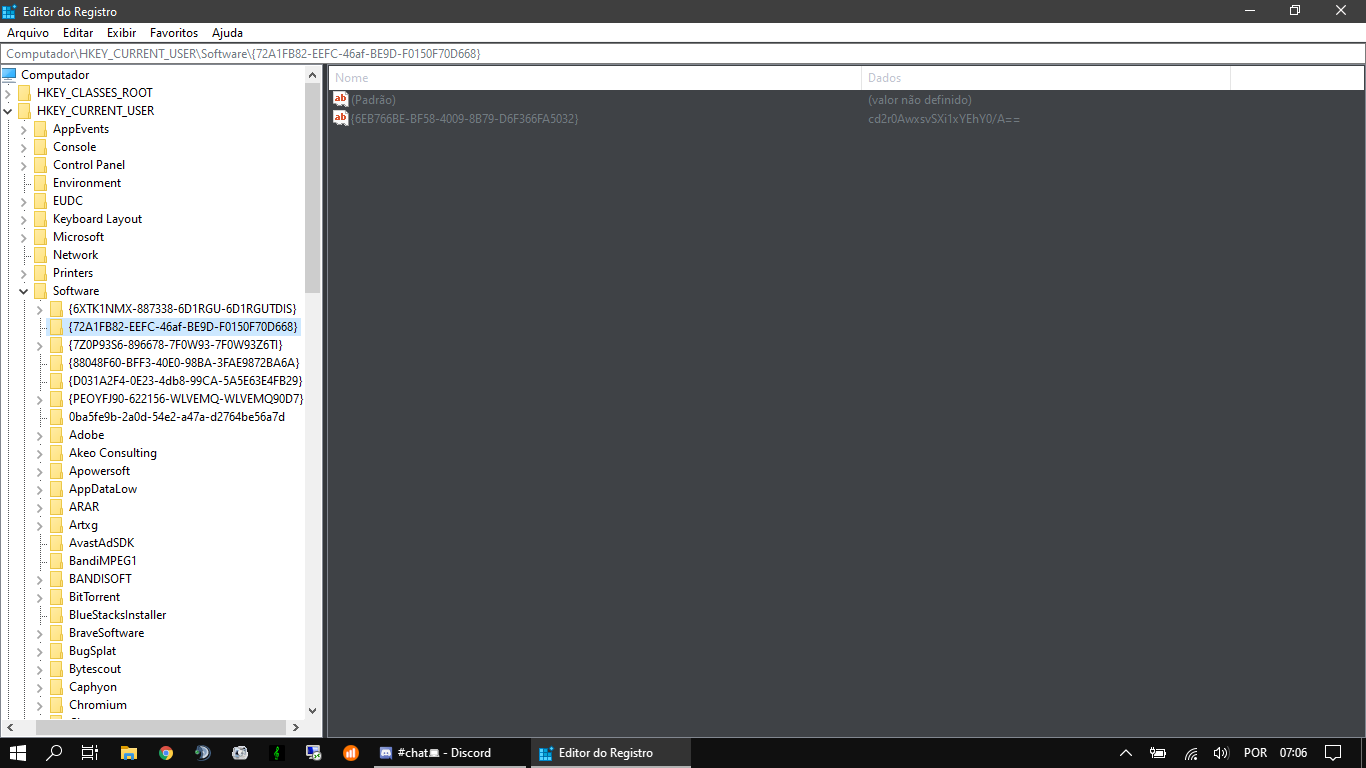The width and height of the screenshot is (1366, 768).
Task: Click the Computador root computer icon
Action: point(10,75)
